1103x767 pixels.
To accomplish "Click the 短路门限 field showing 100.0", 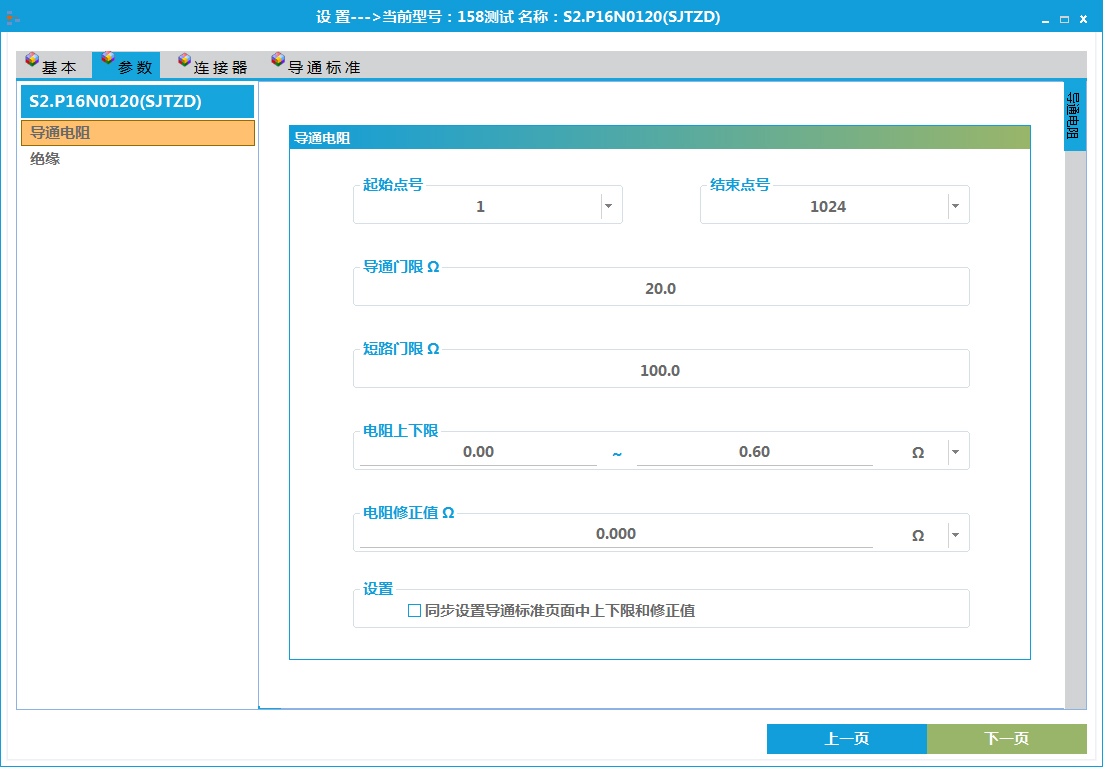I will (x=660, y=369).
